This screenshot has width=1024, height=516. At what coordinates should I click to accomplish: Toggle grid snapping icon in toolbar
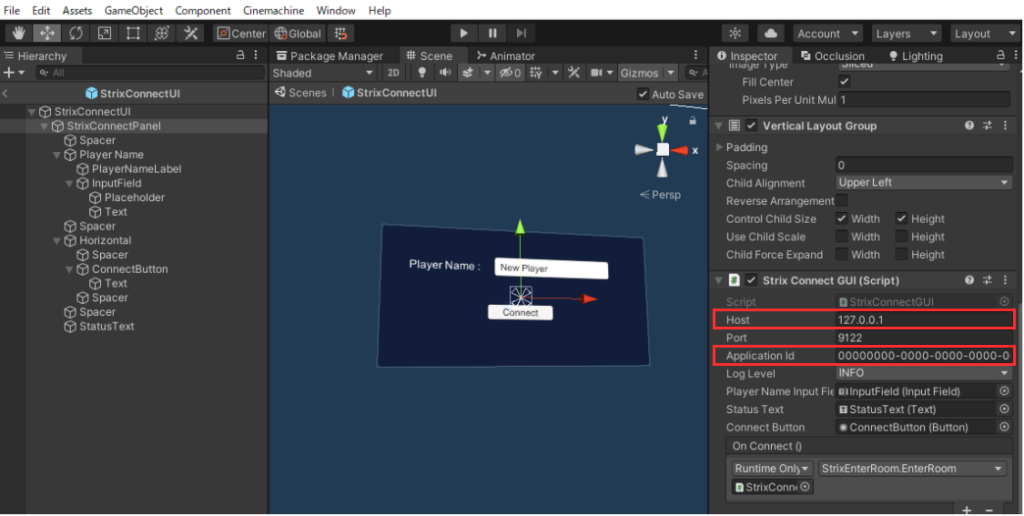click(x=341, y=33)
